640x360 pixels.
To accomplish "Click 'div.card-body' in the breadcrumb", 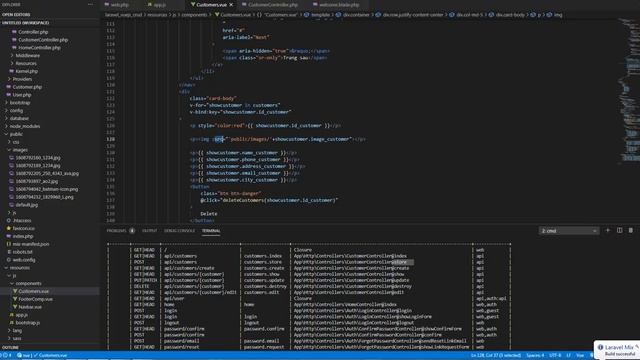I will coord(510,15).
